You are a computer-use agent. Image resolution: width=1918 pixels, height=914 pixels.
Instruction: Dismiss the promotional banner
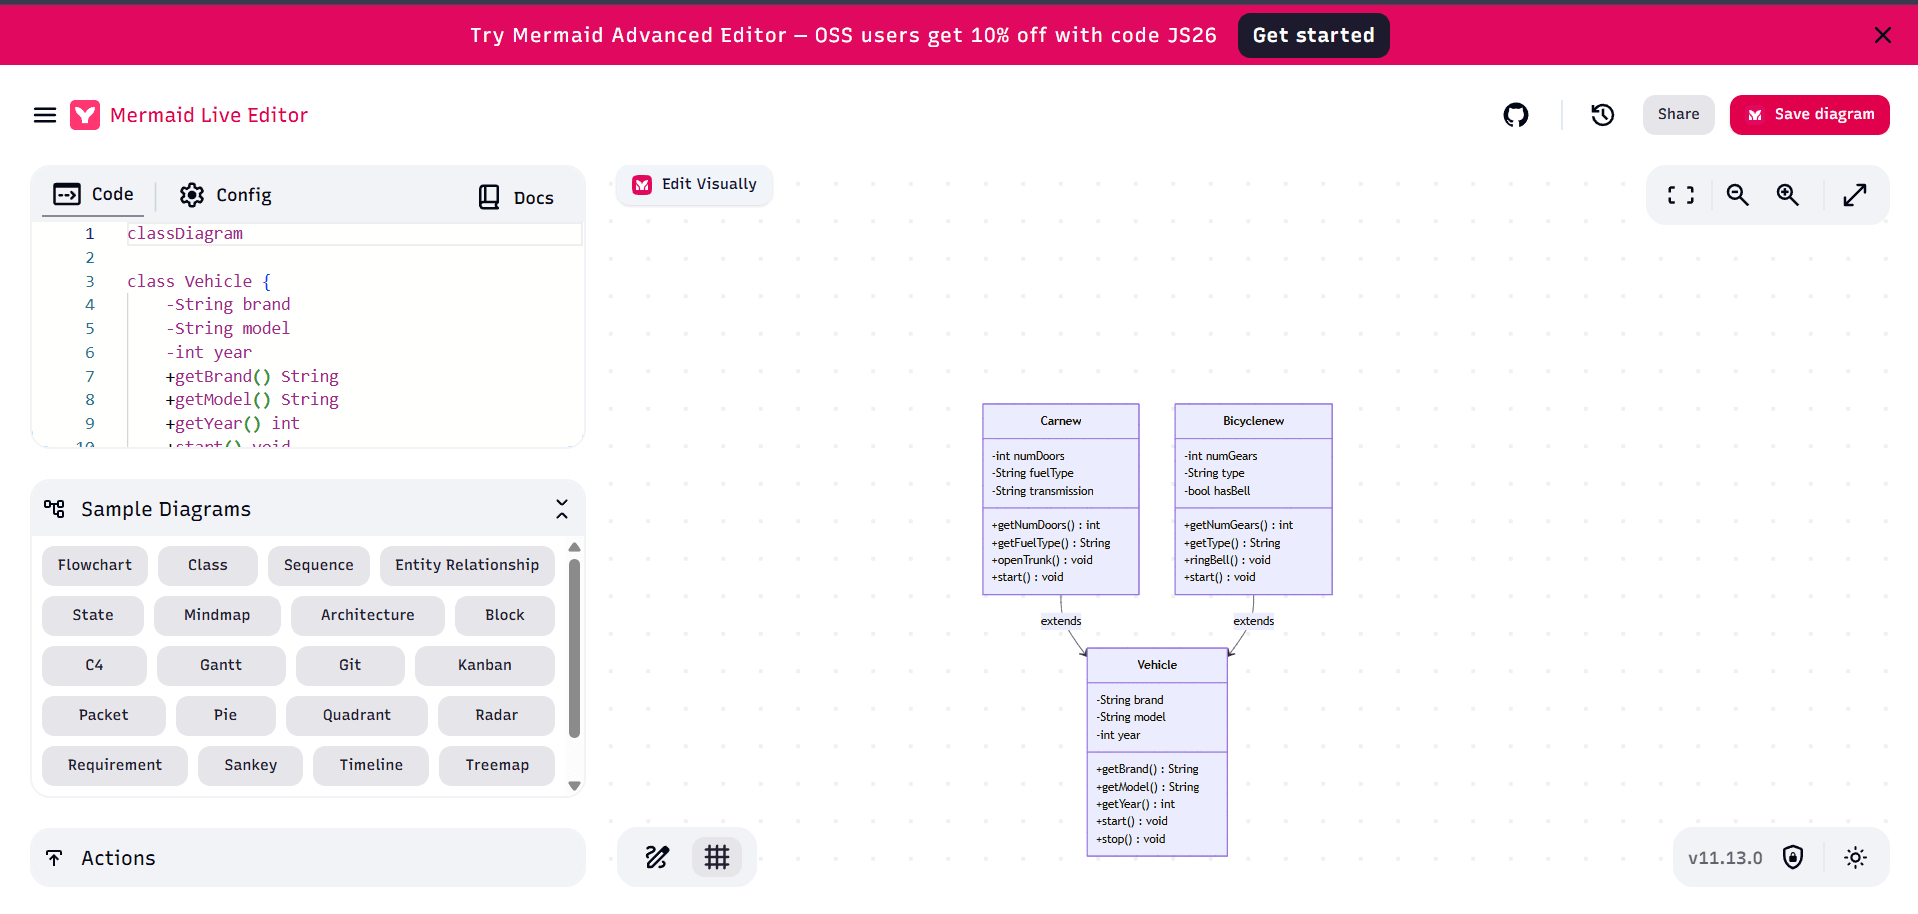tap(1883, 35)
